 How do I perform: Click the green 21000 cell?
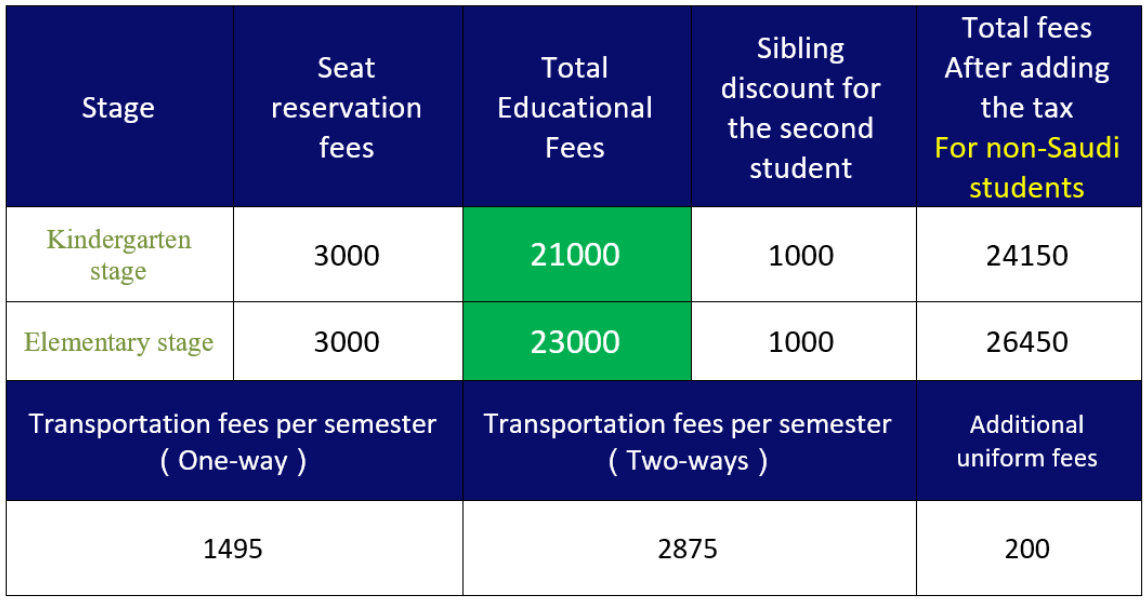coord(577,254)
